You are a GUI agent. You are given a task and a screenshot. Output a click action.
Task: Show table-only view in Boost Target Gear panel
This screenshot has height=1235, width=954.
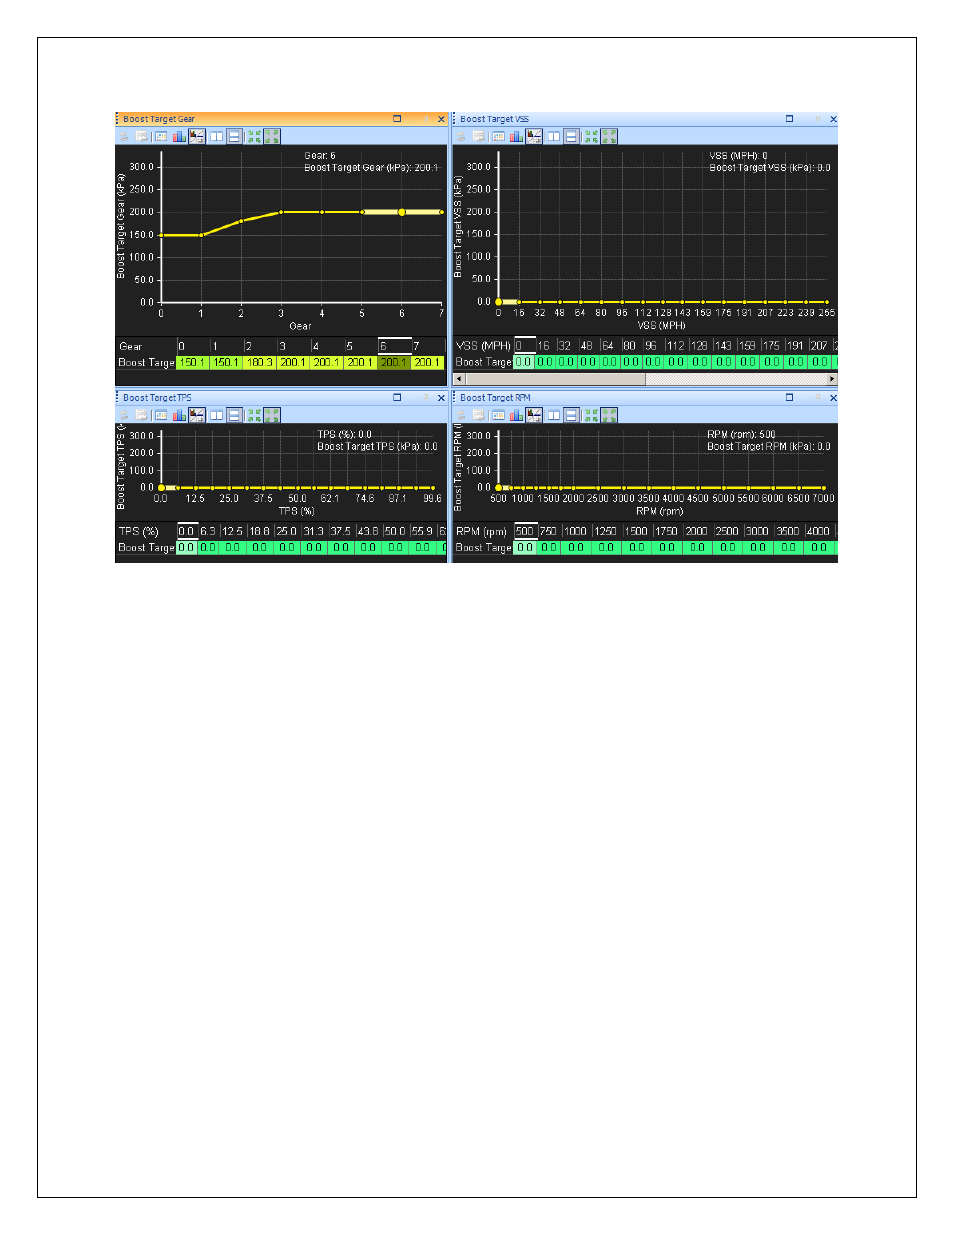pyautogui.click(x=160, y=136)
